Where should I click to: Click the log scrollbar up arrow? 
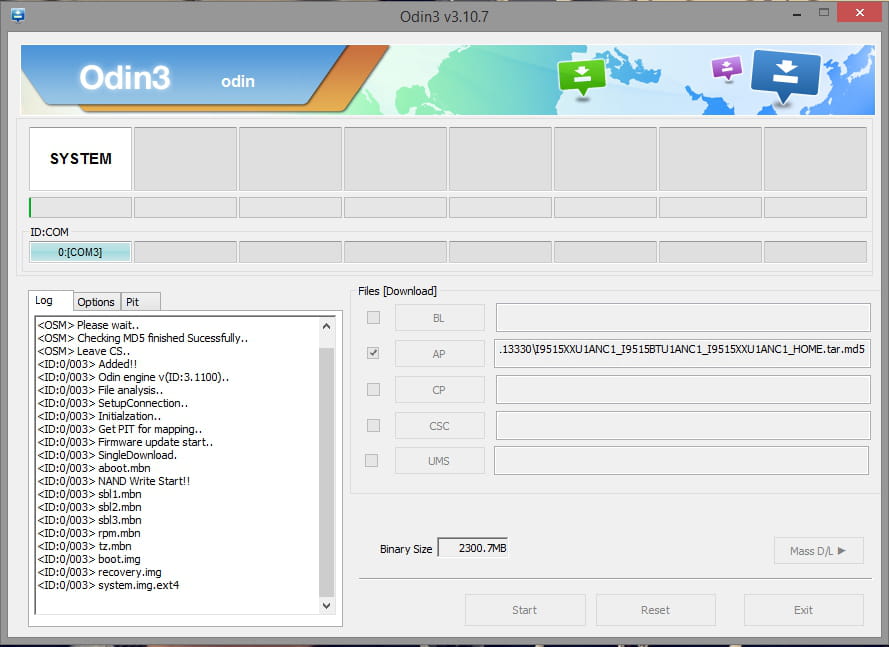(327, 326)
